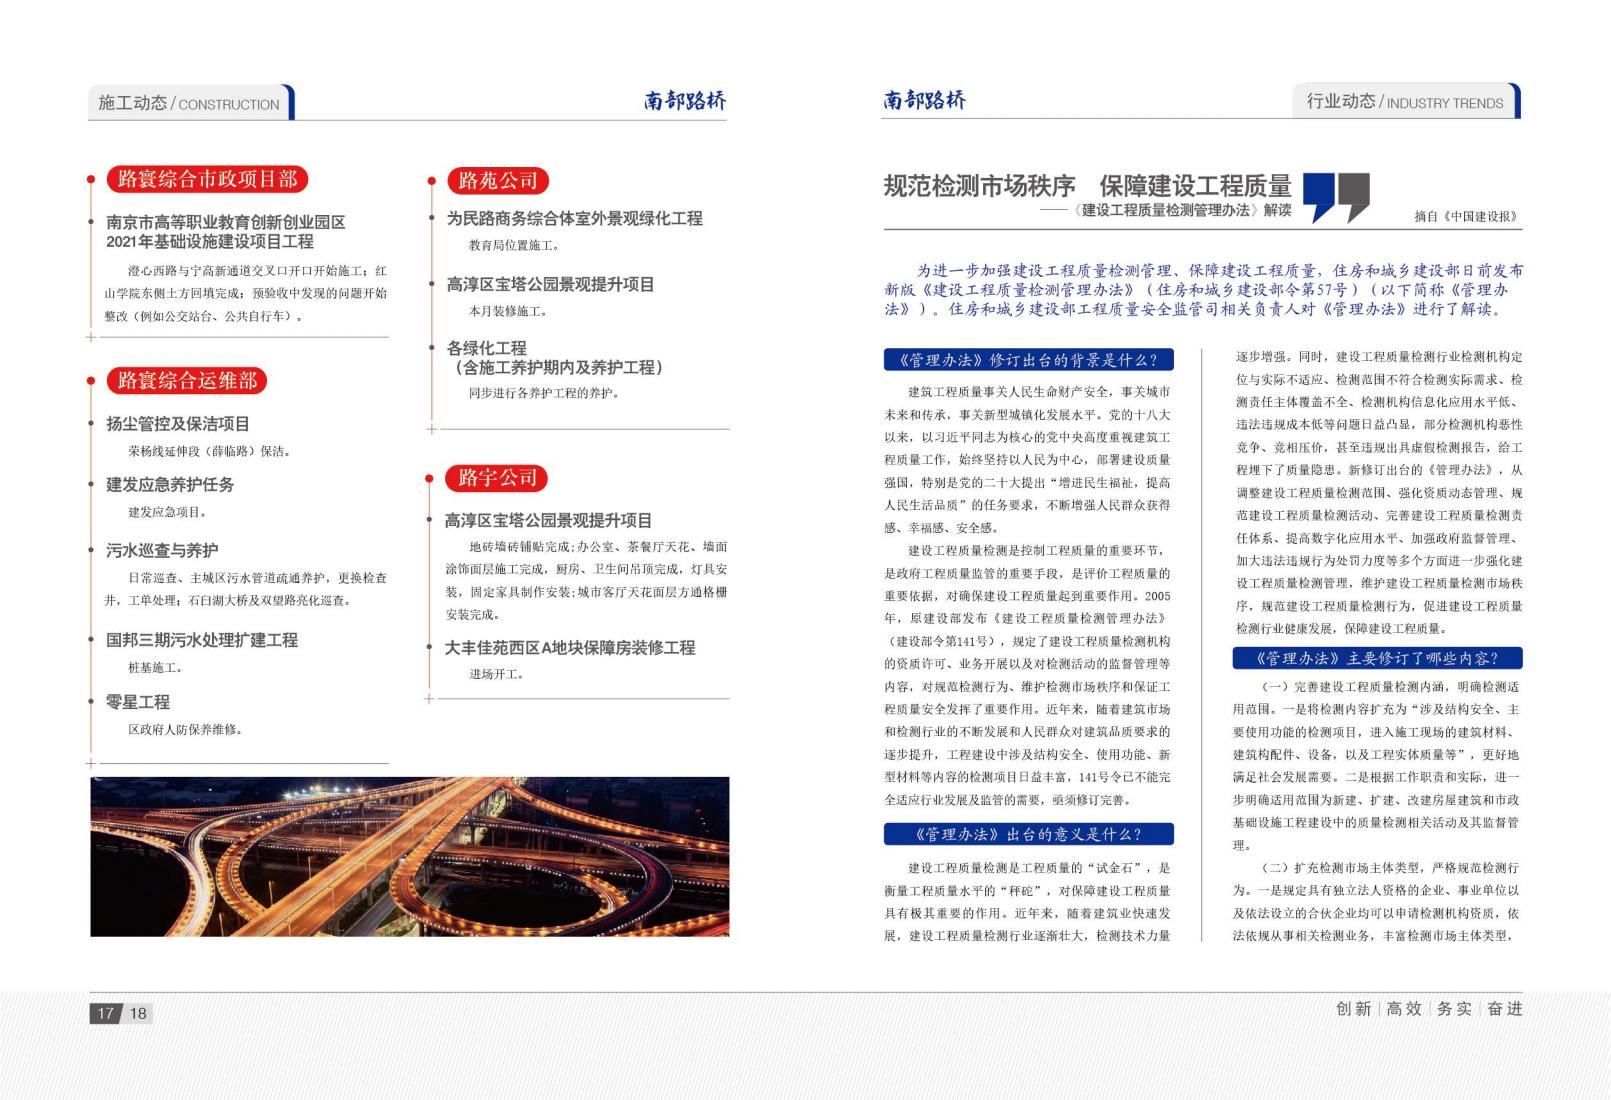Click the text 荣杨线延伸段（薛临路）保洁。
This screenshot has height=1100, width=1611.
210,451
